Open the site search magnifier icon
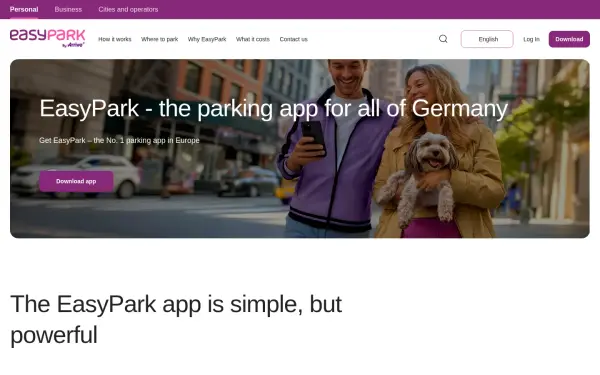Viewport: 600px width, 375px height. pos(443,39)
